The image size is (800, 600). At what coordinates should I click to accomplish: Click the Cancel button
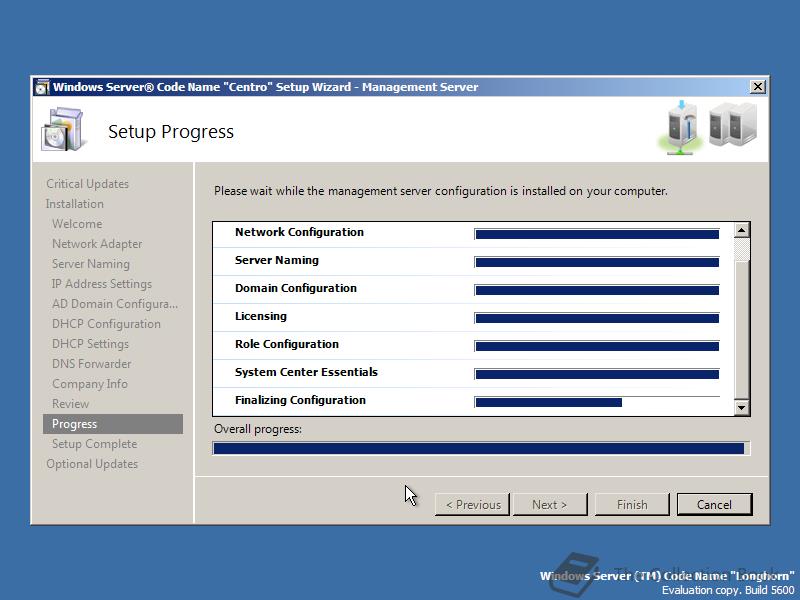click(x=714, y=505)
